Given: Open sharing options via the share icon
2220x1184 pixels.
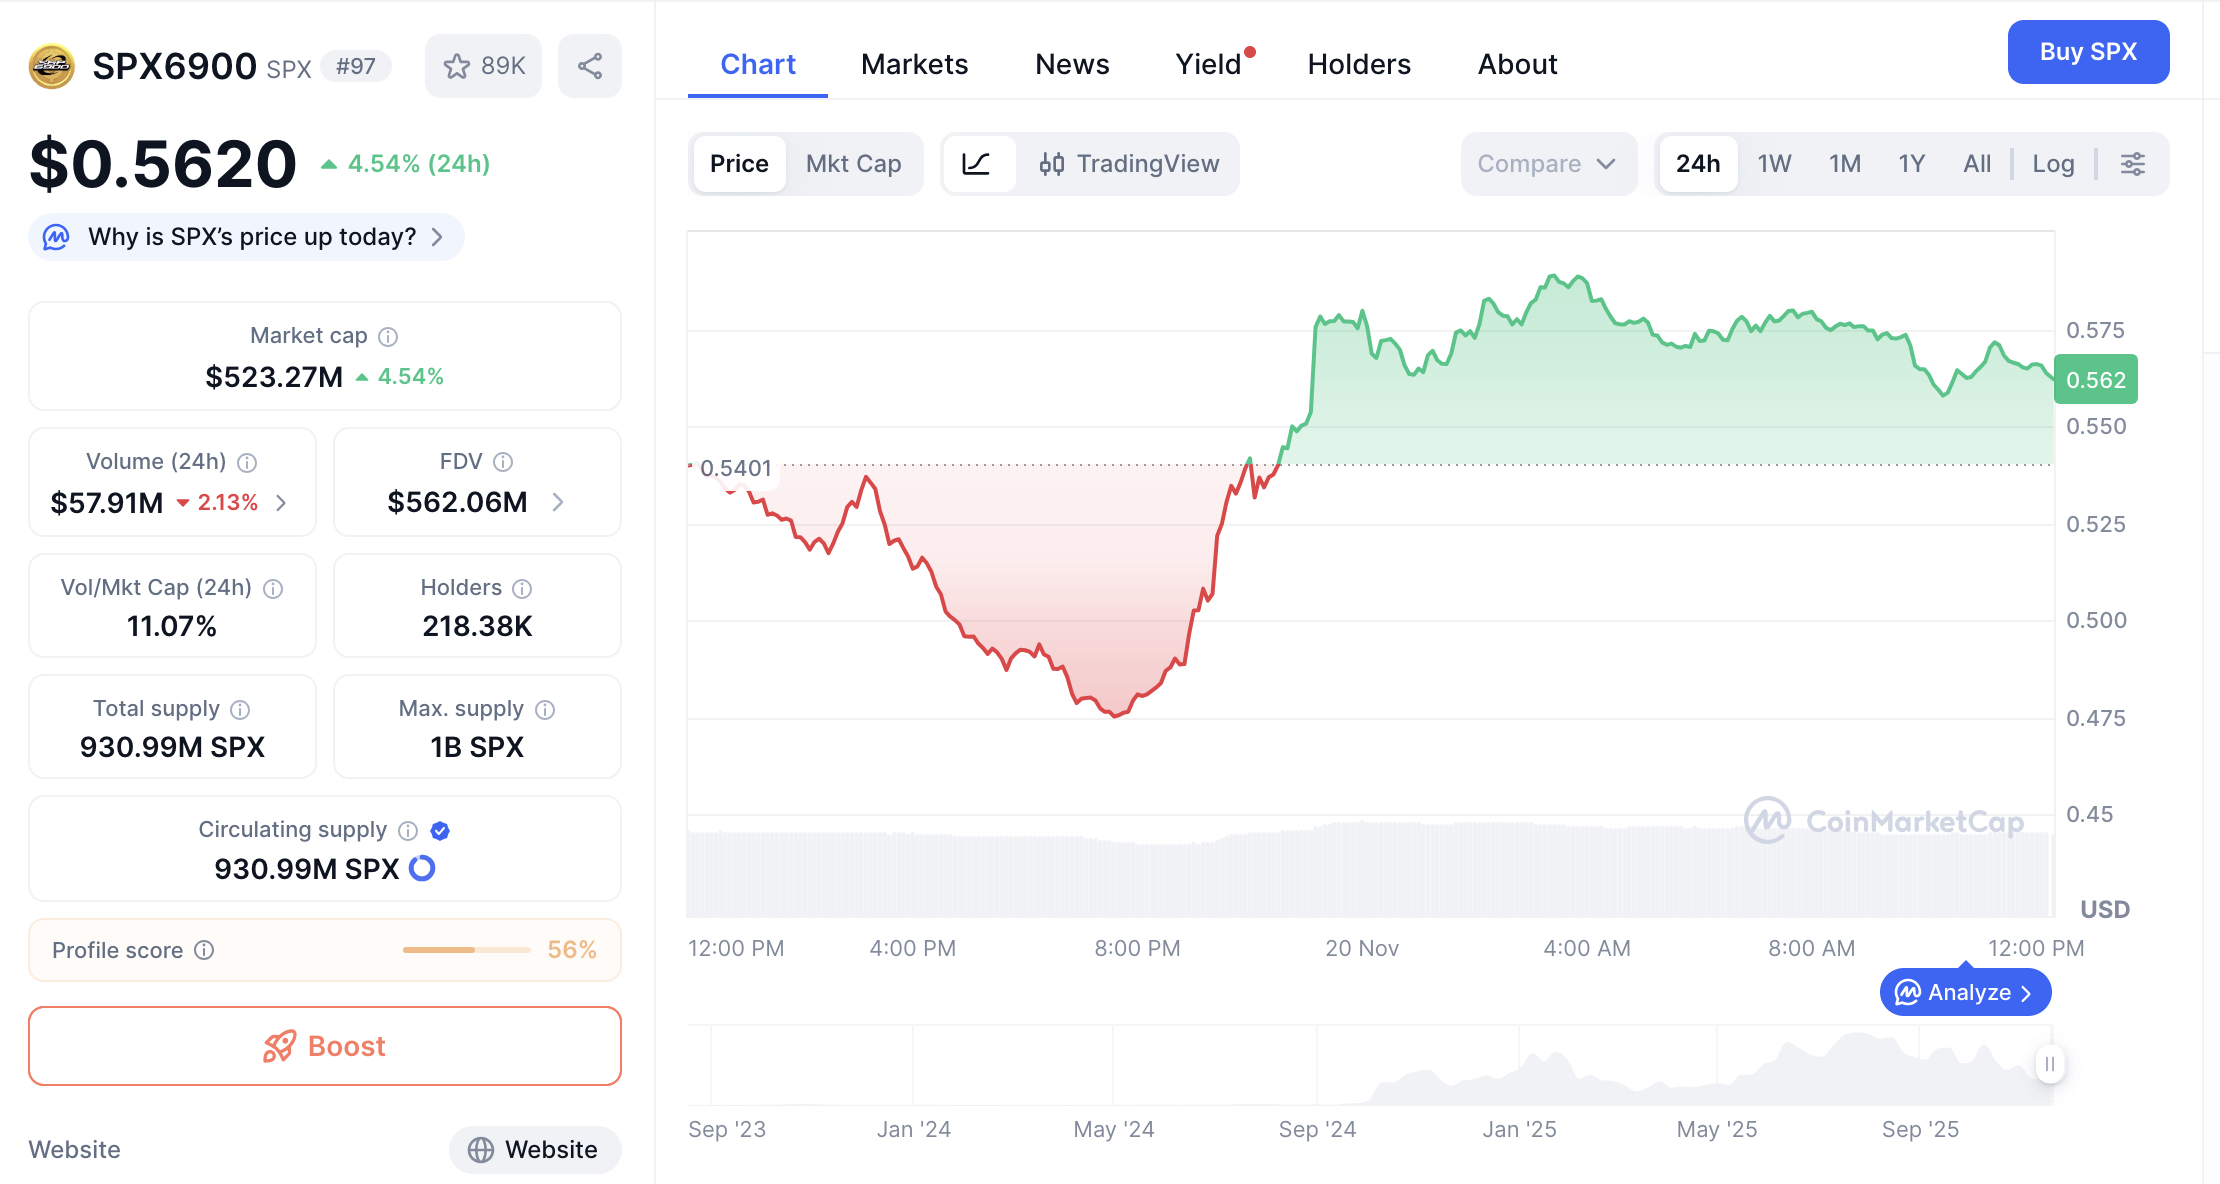Looking at the screenshot, I should 589,66.
